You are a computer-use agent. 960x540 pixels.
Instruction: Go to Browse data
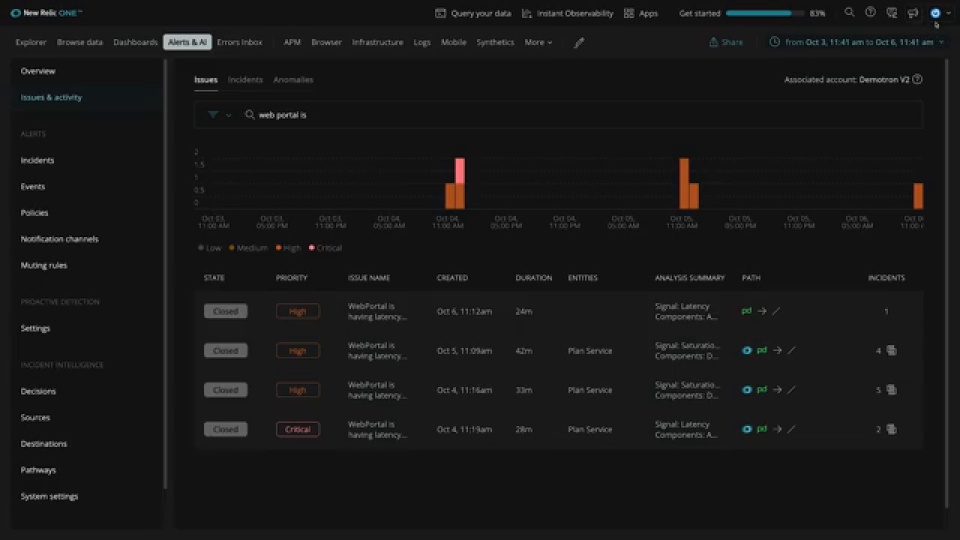[80, 42]
